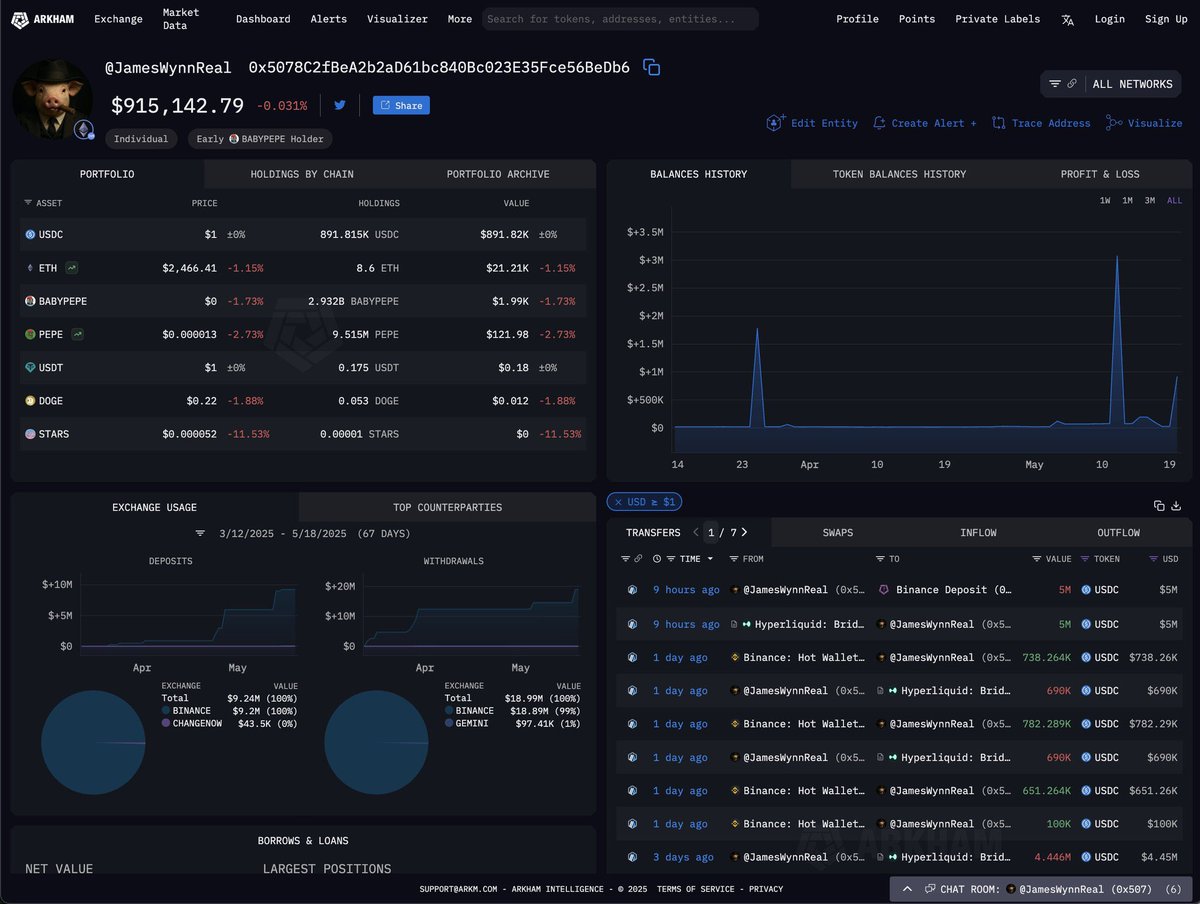Screen dimensions: 1200x904
Task: Open the VALUE column filter icon
Action: (1037, 559)
